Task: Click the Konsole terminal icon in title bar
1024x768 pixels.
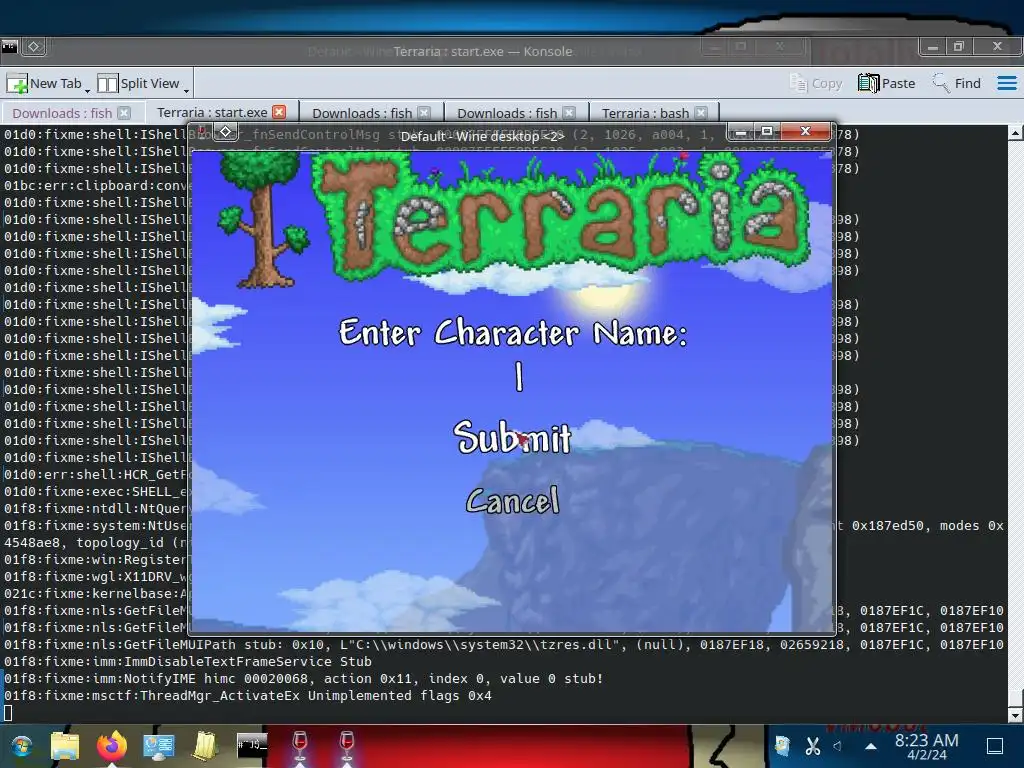Action: [9, 46]
